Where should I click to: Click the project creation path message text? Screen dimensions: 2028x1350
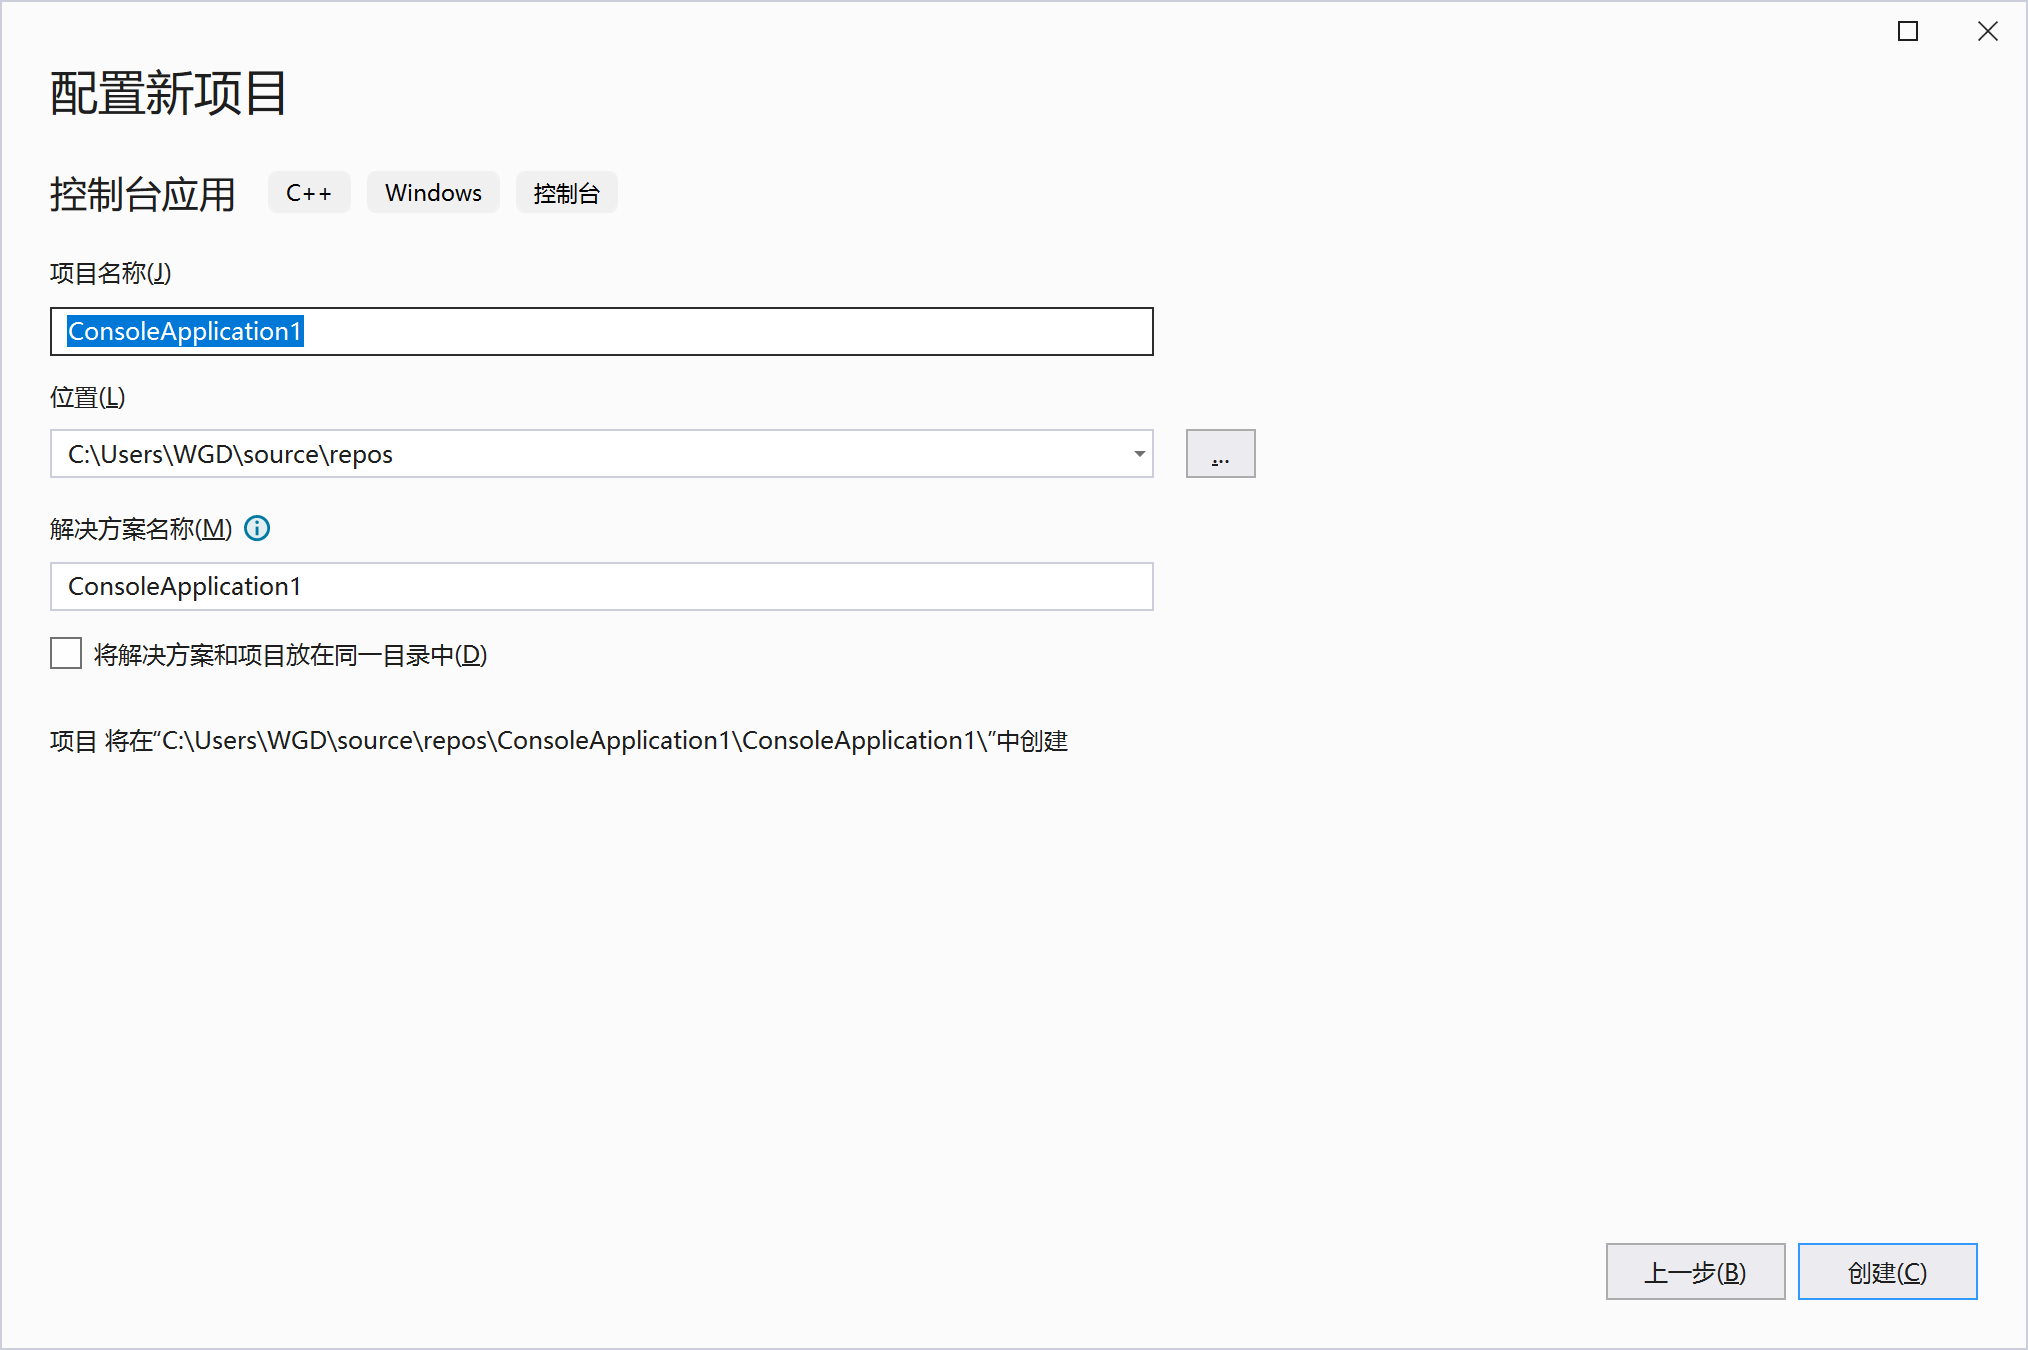(559, 741)
